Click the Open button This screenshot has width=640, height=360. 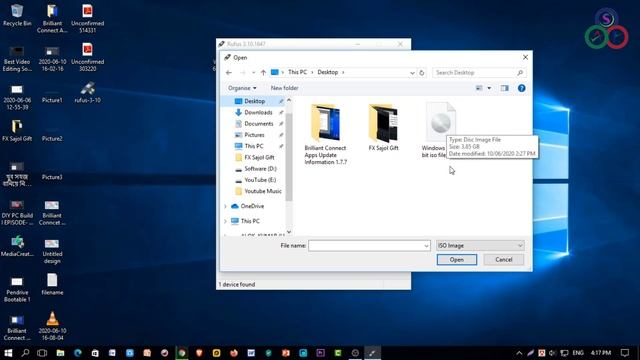[x=456, y=260]
